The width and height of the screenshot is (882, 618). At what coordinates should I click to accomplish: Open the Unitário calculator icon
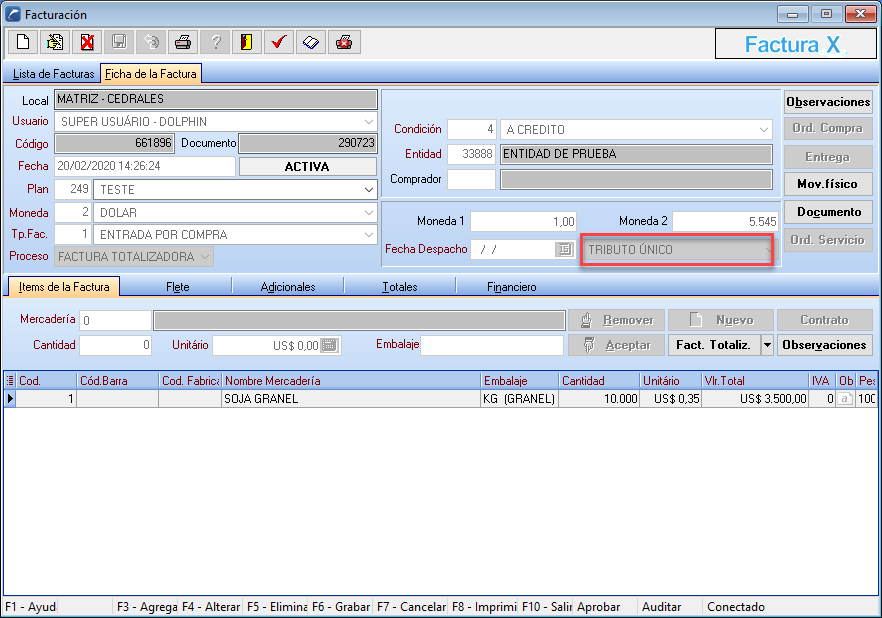[330, 345]
